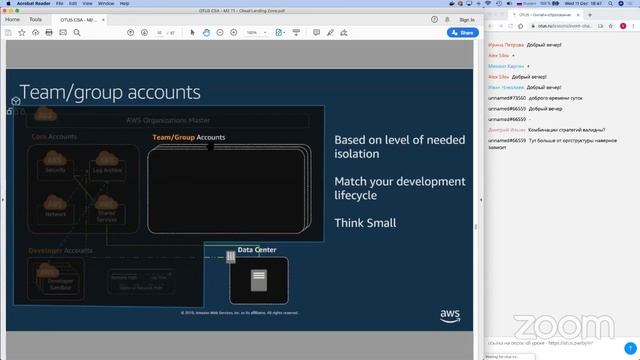Open the Window menu
Screen dimensions: 640x360
coord(106,4)
